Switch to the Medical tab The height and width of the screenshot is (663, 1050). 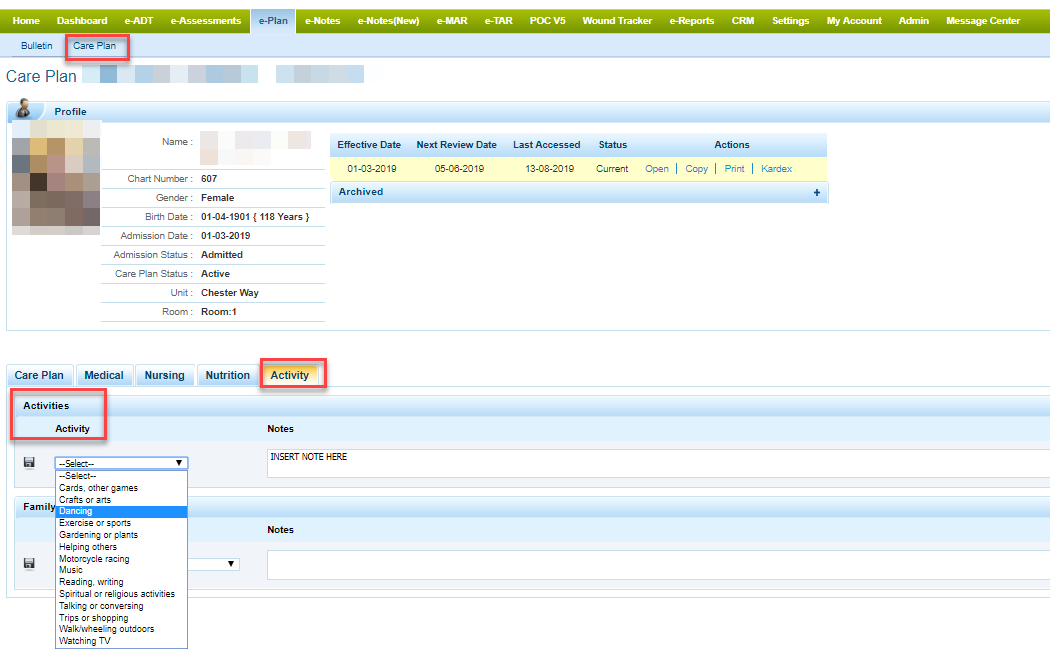104,375
